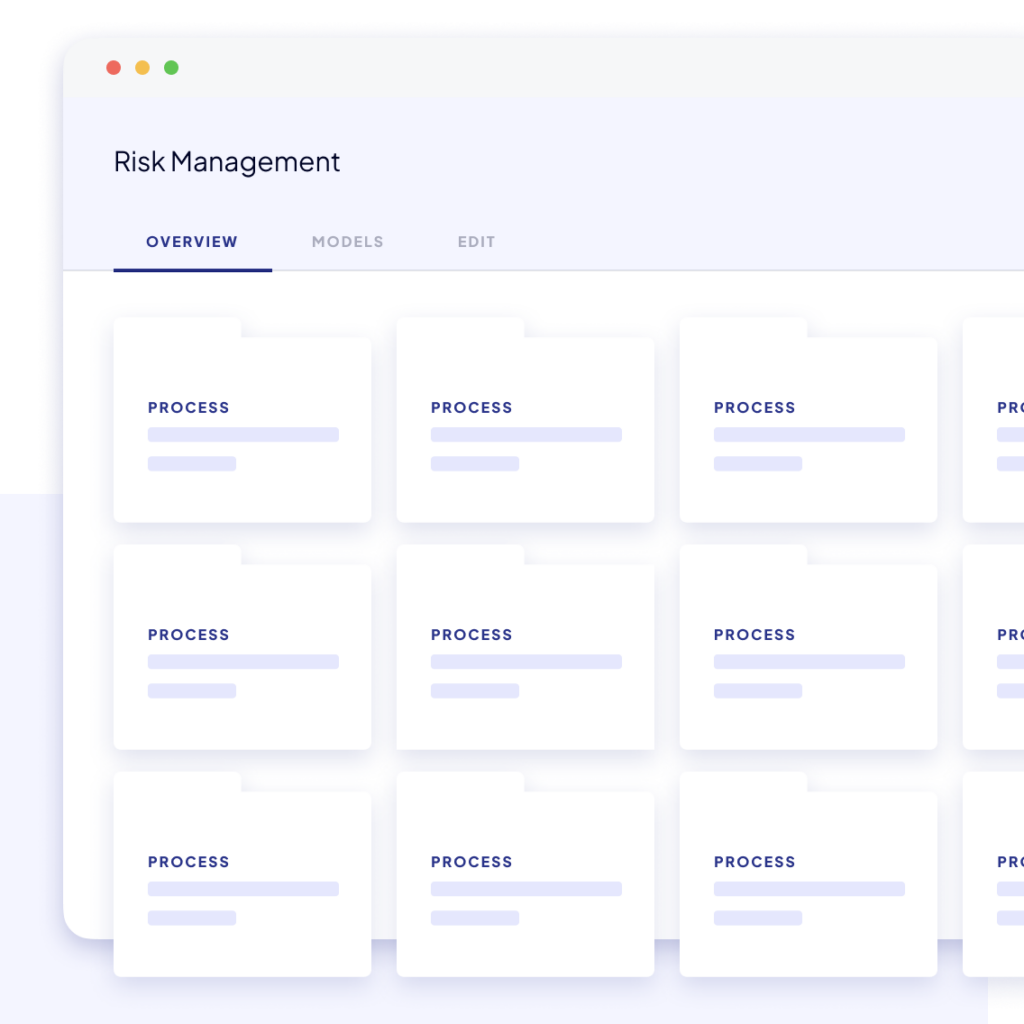The image size is (1024, 1024).
Task: Minimize window with the yellow button
Action: (x=142, y=68)
